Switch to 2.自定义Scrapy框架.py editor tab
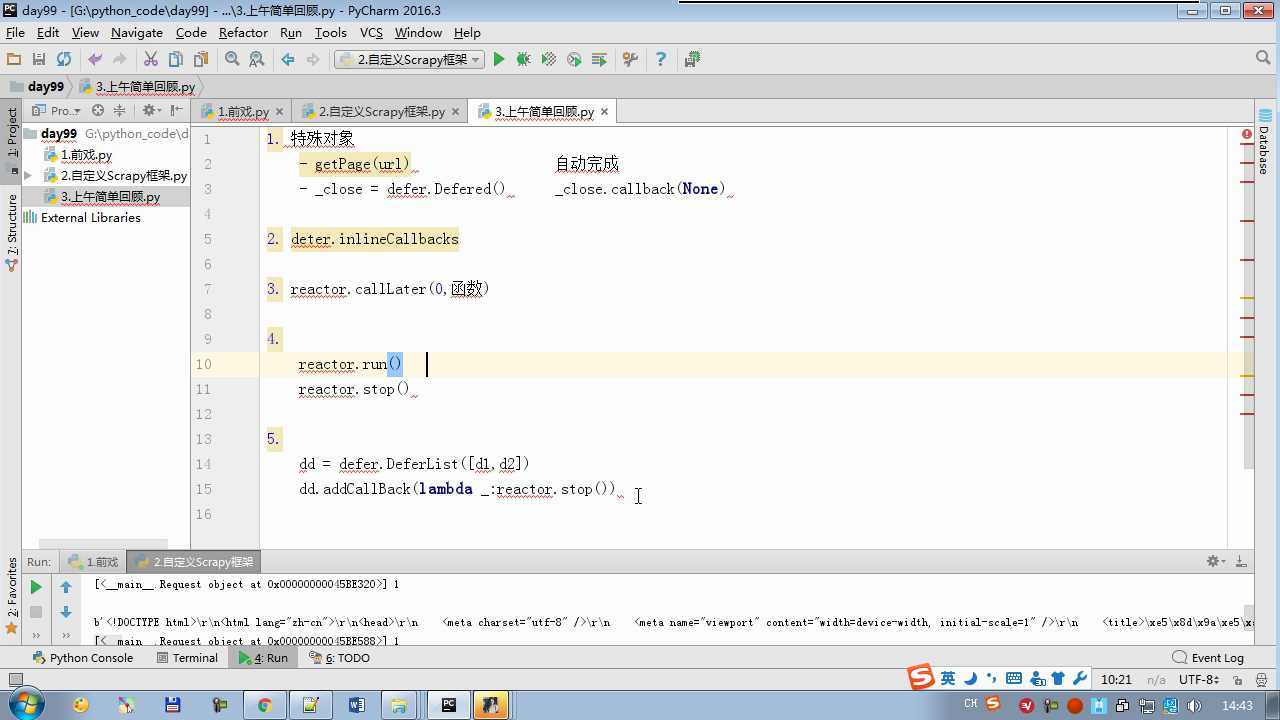This screenshot has height=720, width=1280. click(381, 112)
